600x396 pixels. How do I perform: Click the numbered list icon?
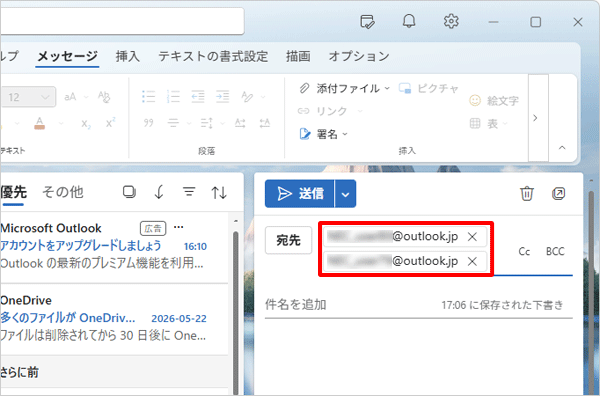coord(173,97)
